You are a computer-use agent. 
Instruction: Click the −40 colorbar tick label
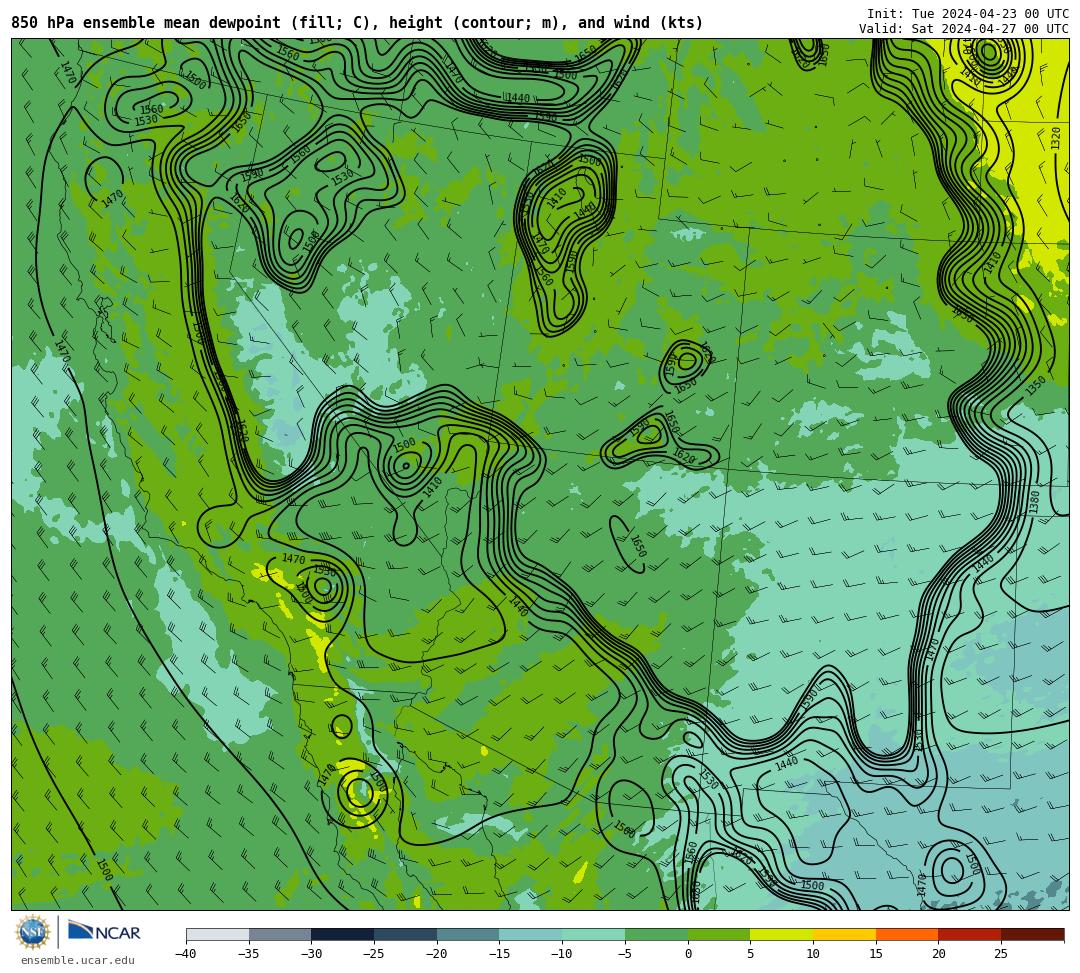point(186,954)
